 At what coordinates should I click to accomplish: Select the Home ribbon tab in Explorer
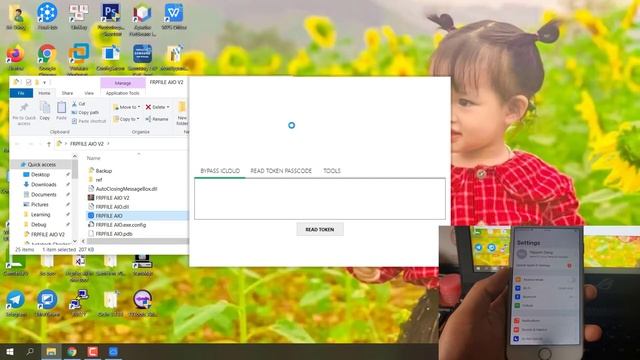tap(44, 93)
